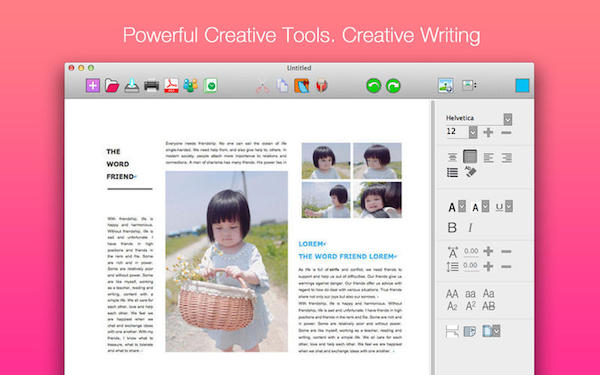Expand the underline style dropdown
The image size is (600, 375).
pos(509,206)
